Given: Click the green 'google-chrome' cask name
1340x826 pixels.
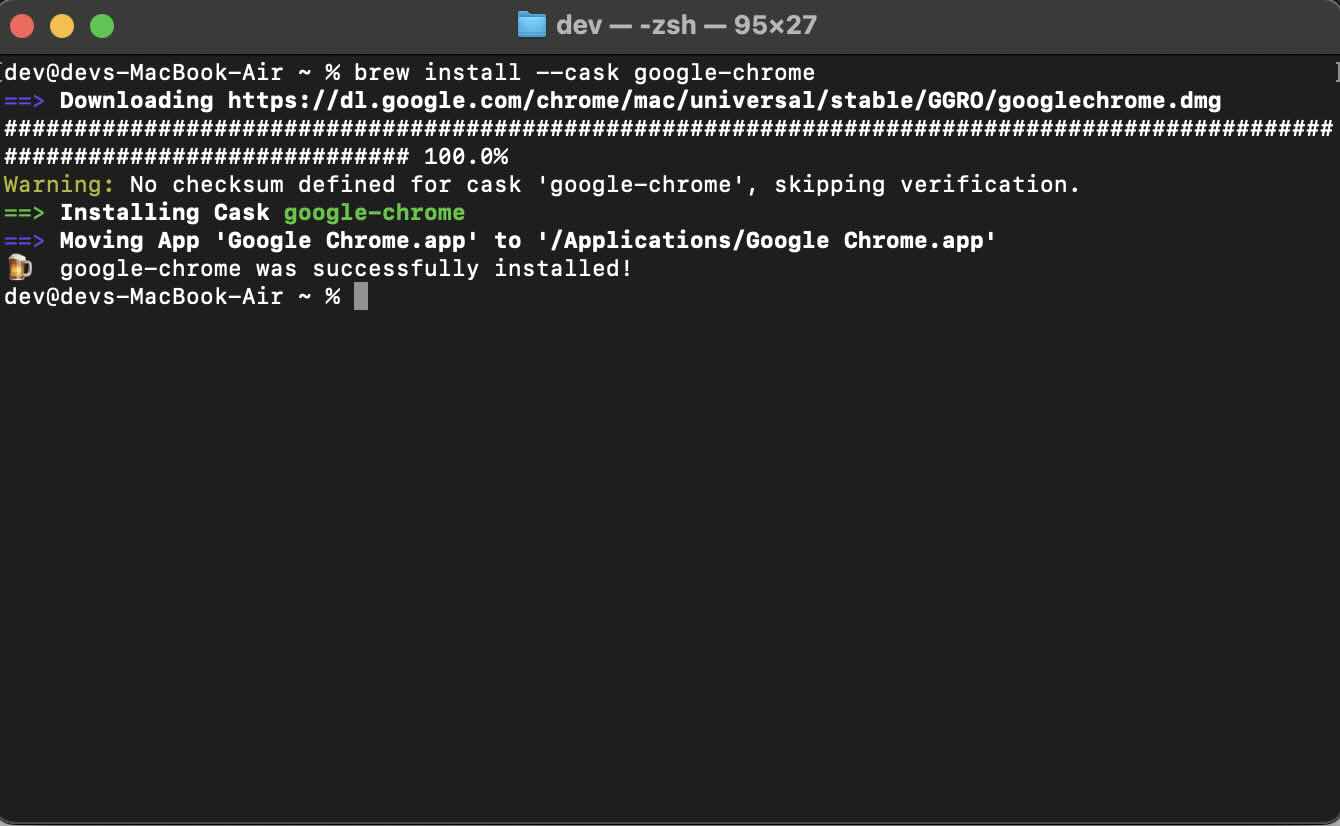Looking at the screenshot, I should pos(373,212).
